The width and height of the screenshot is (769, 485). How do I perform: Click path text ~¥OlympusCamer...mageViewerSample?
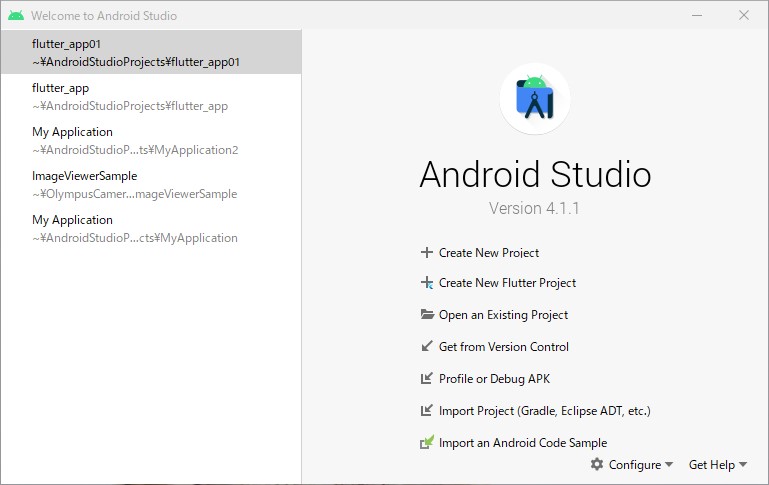pyautogui.click(x=134, y=194)
